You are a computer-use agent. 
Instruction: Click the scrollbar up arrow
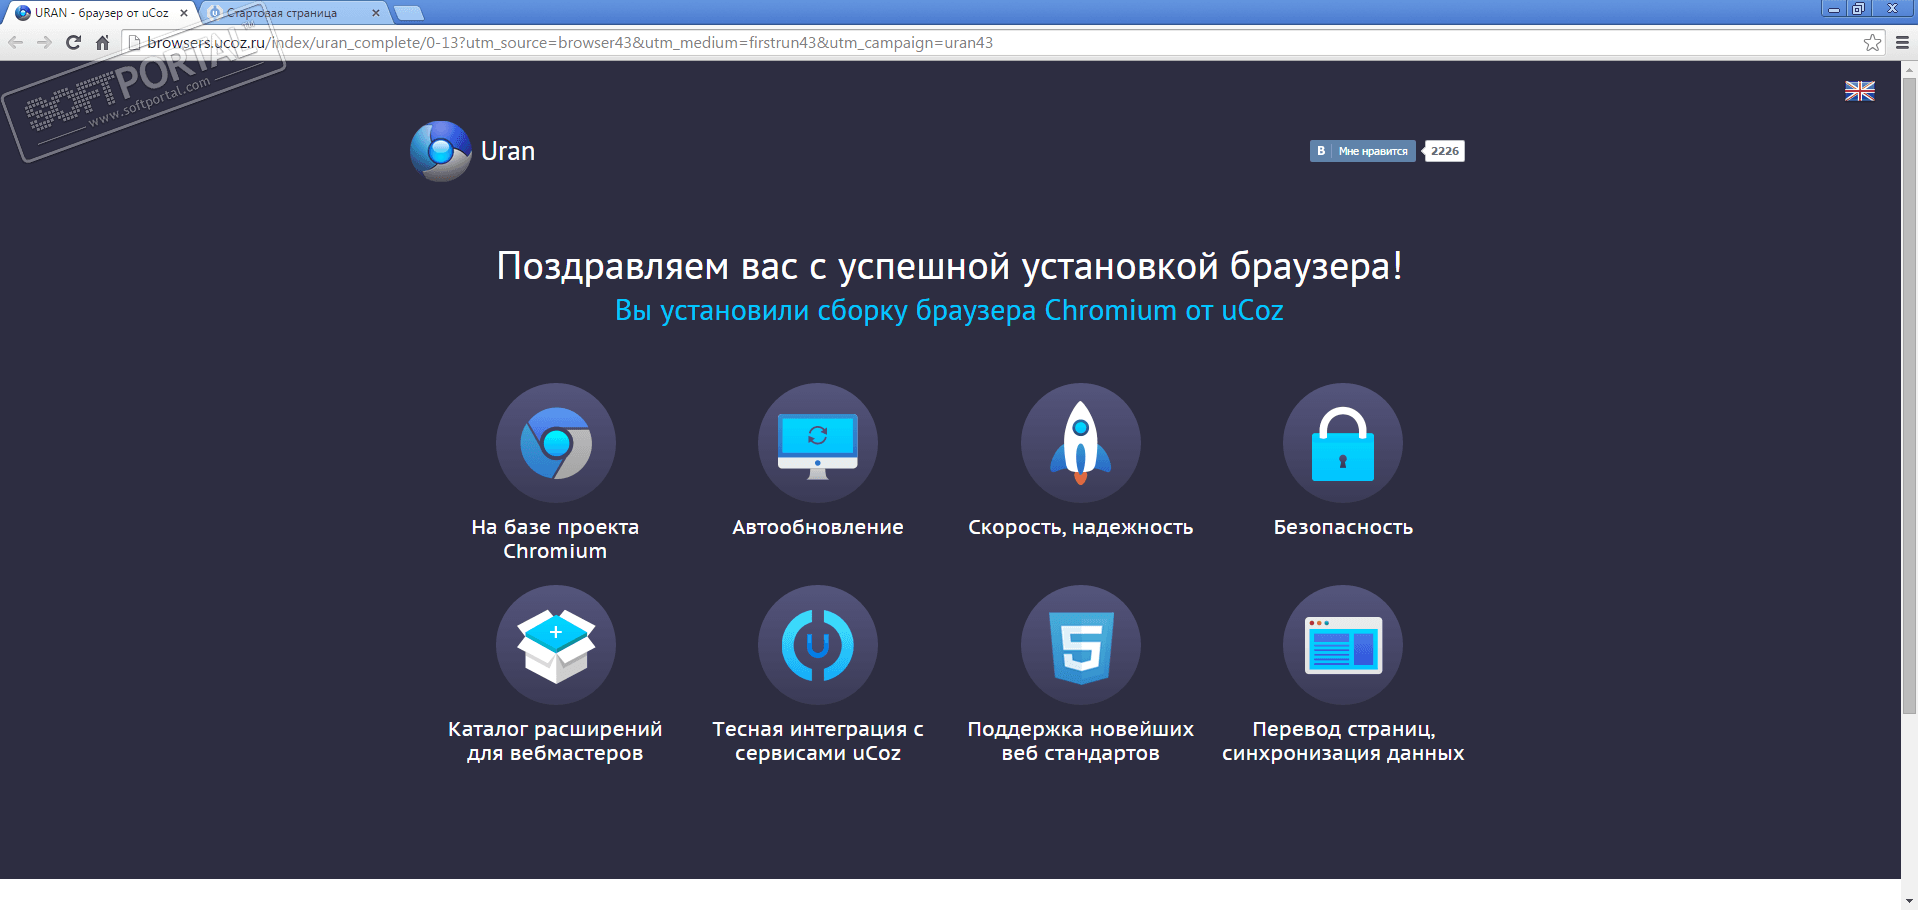[1909, 68]
